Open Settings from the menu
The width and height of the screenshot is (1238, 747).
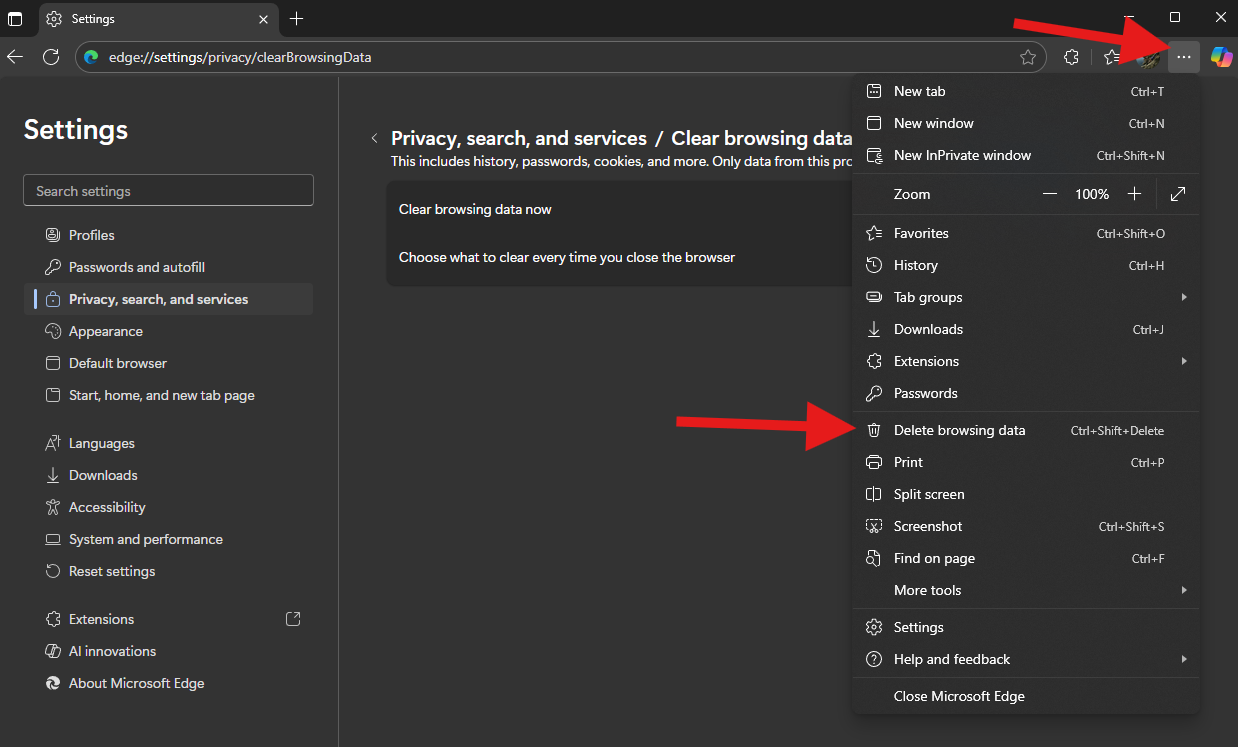pos(1026,627)
